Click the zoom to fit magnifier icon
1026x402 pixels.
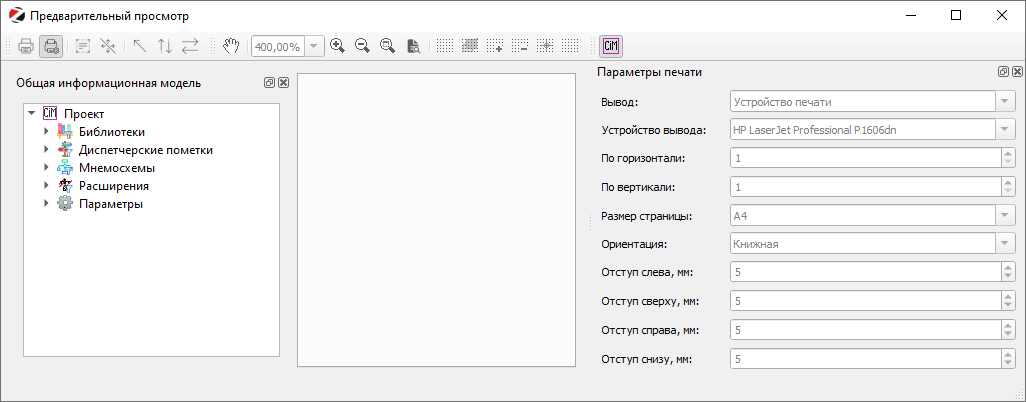[x=387, y=46]
